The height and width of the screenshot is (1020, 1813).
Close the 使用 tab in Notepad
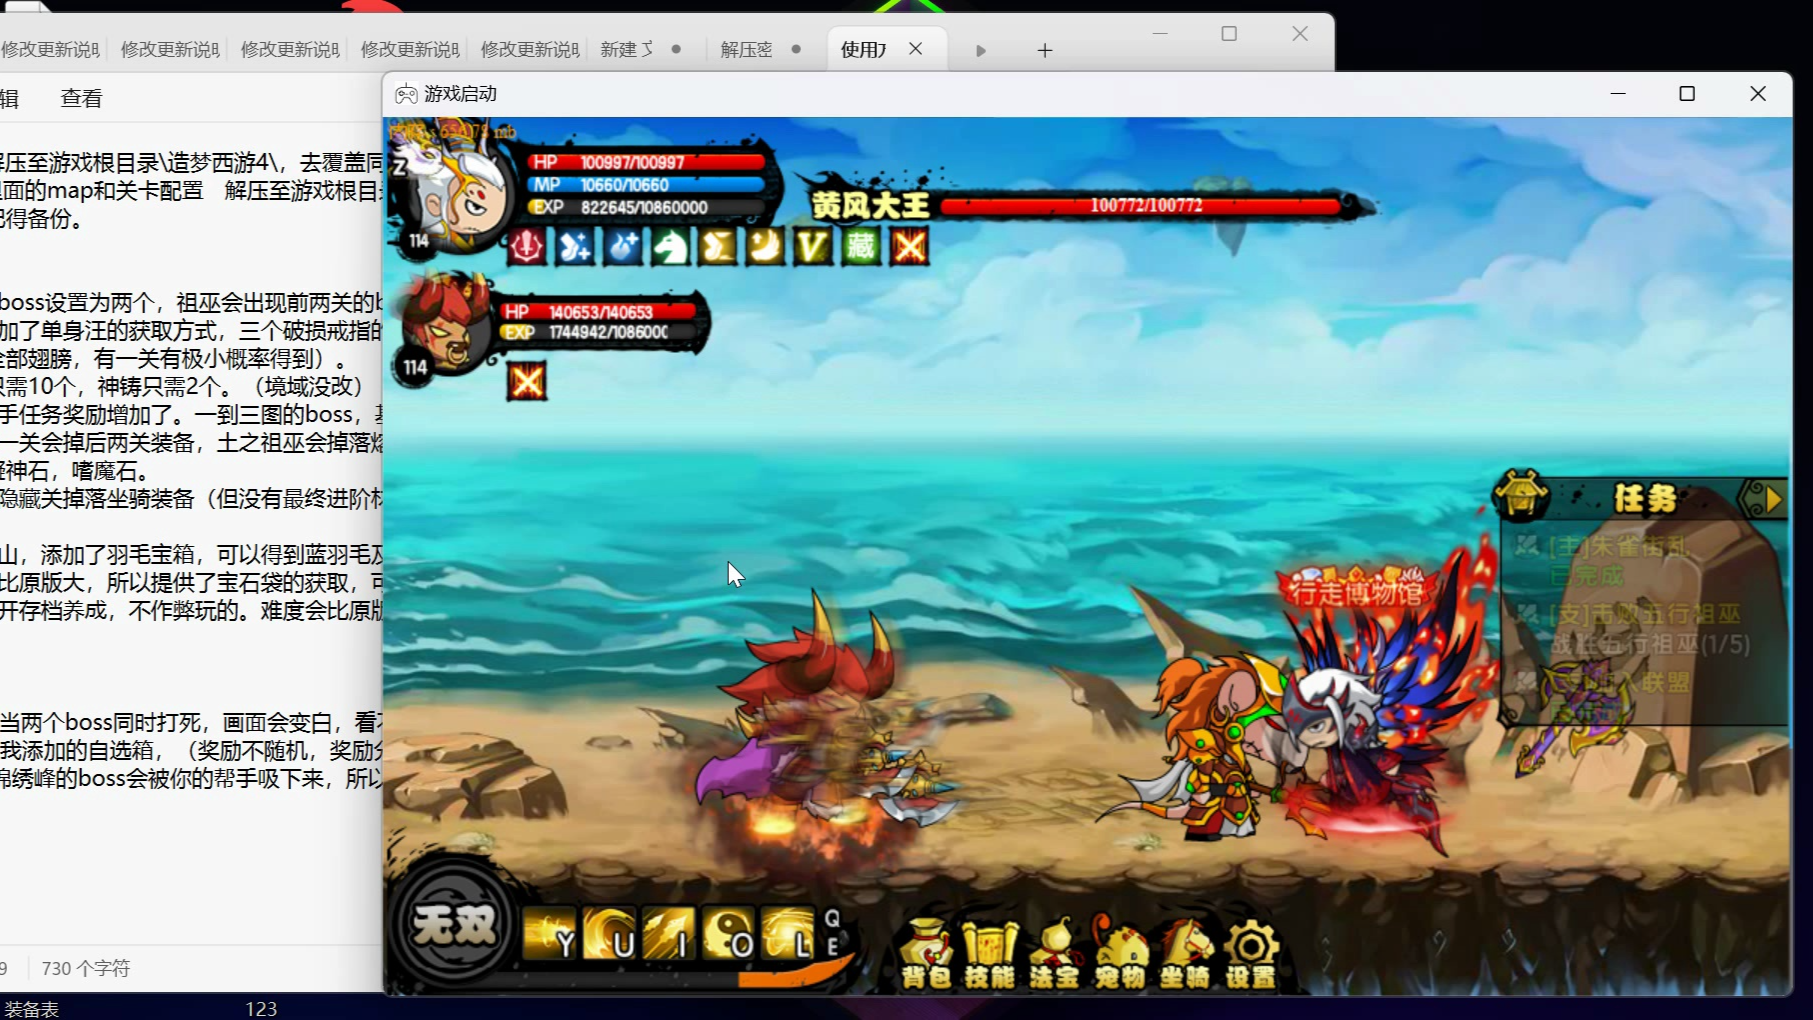click(916, 49)
